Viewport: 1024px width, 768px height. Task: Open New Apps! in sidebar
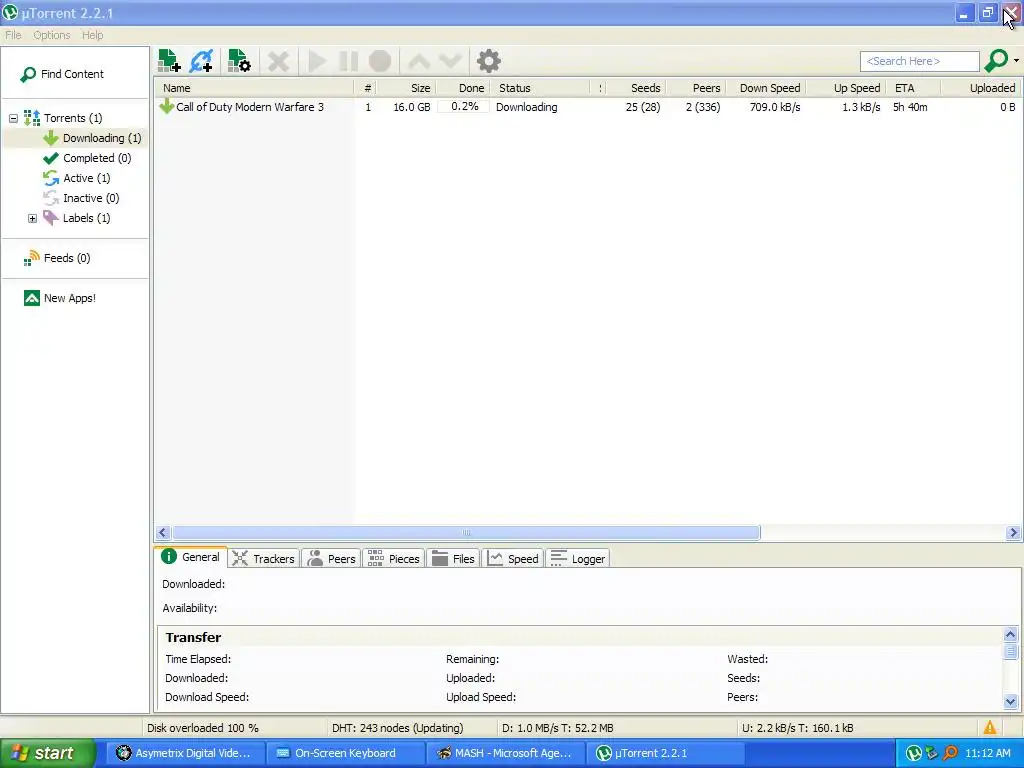click(x=59, y=298)
